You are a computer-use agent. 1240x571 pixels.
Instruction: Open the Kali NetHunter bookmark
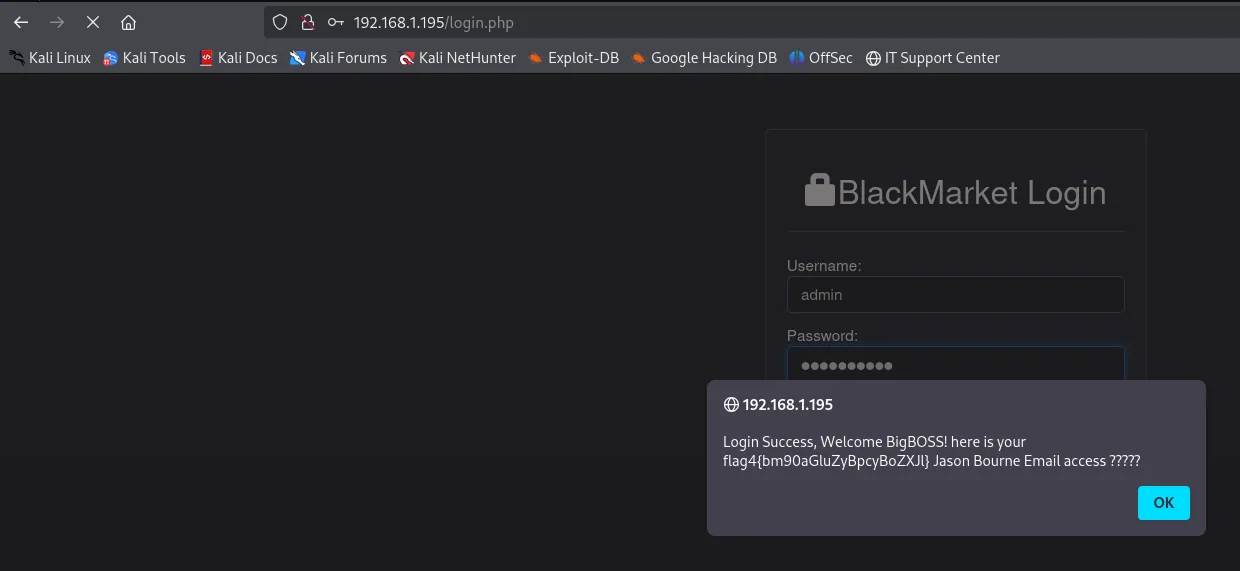tap(457, 58)
